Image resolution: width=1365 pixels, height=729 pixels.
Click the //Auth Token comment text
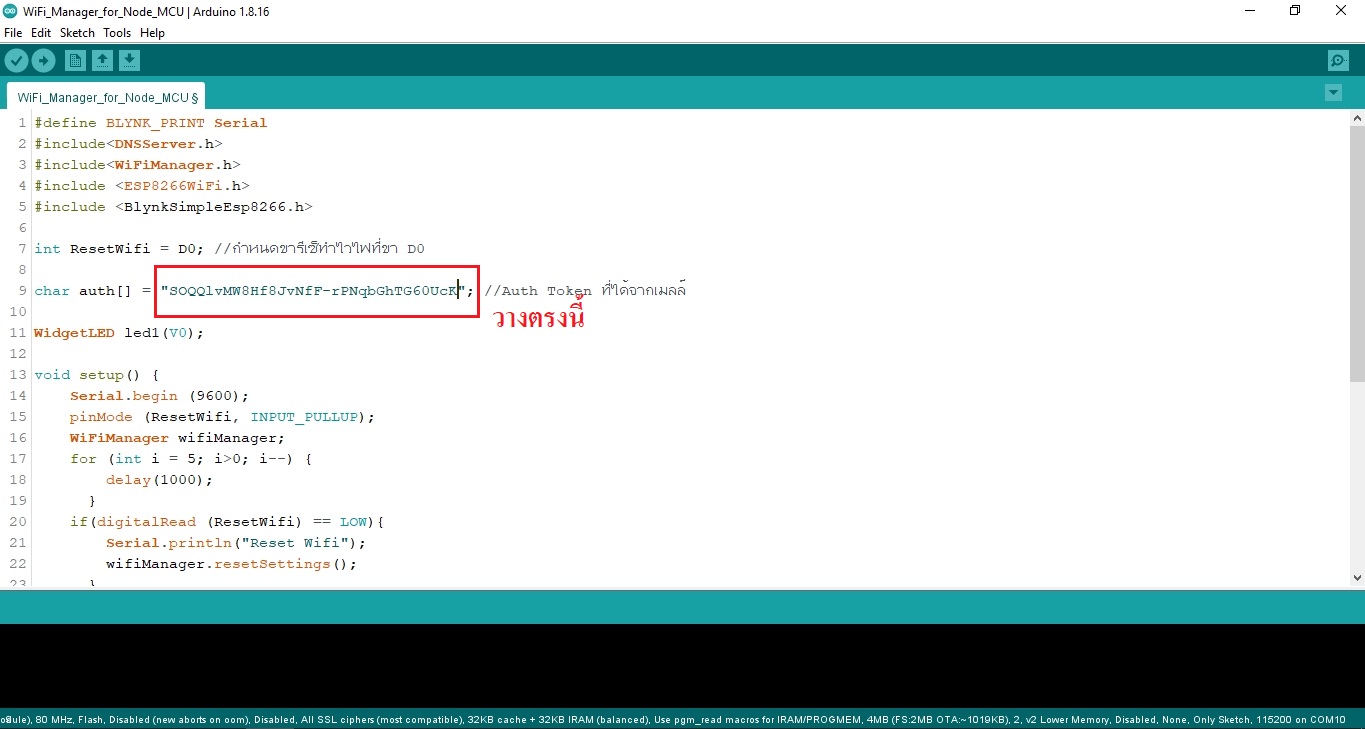coord(585,290)
